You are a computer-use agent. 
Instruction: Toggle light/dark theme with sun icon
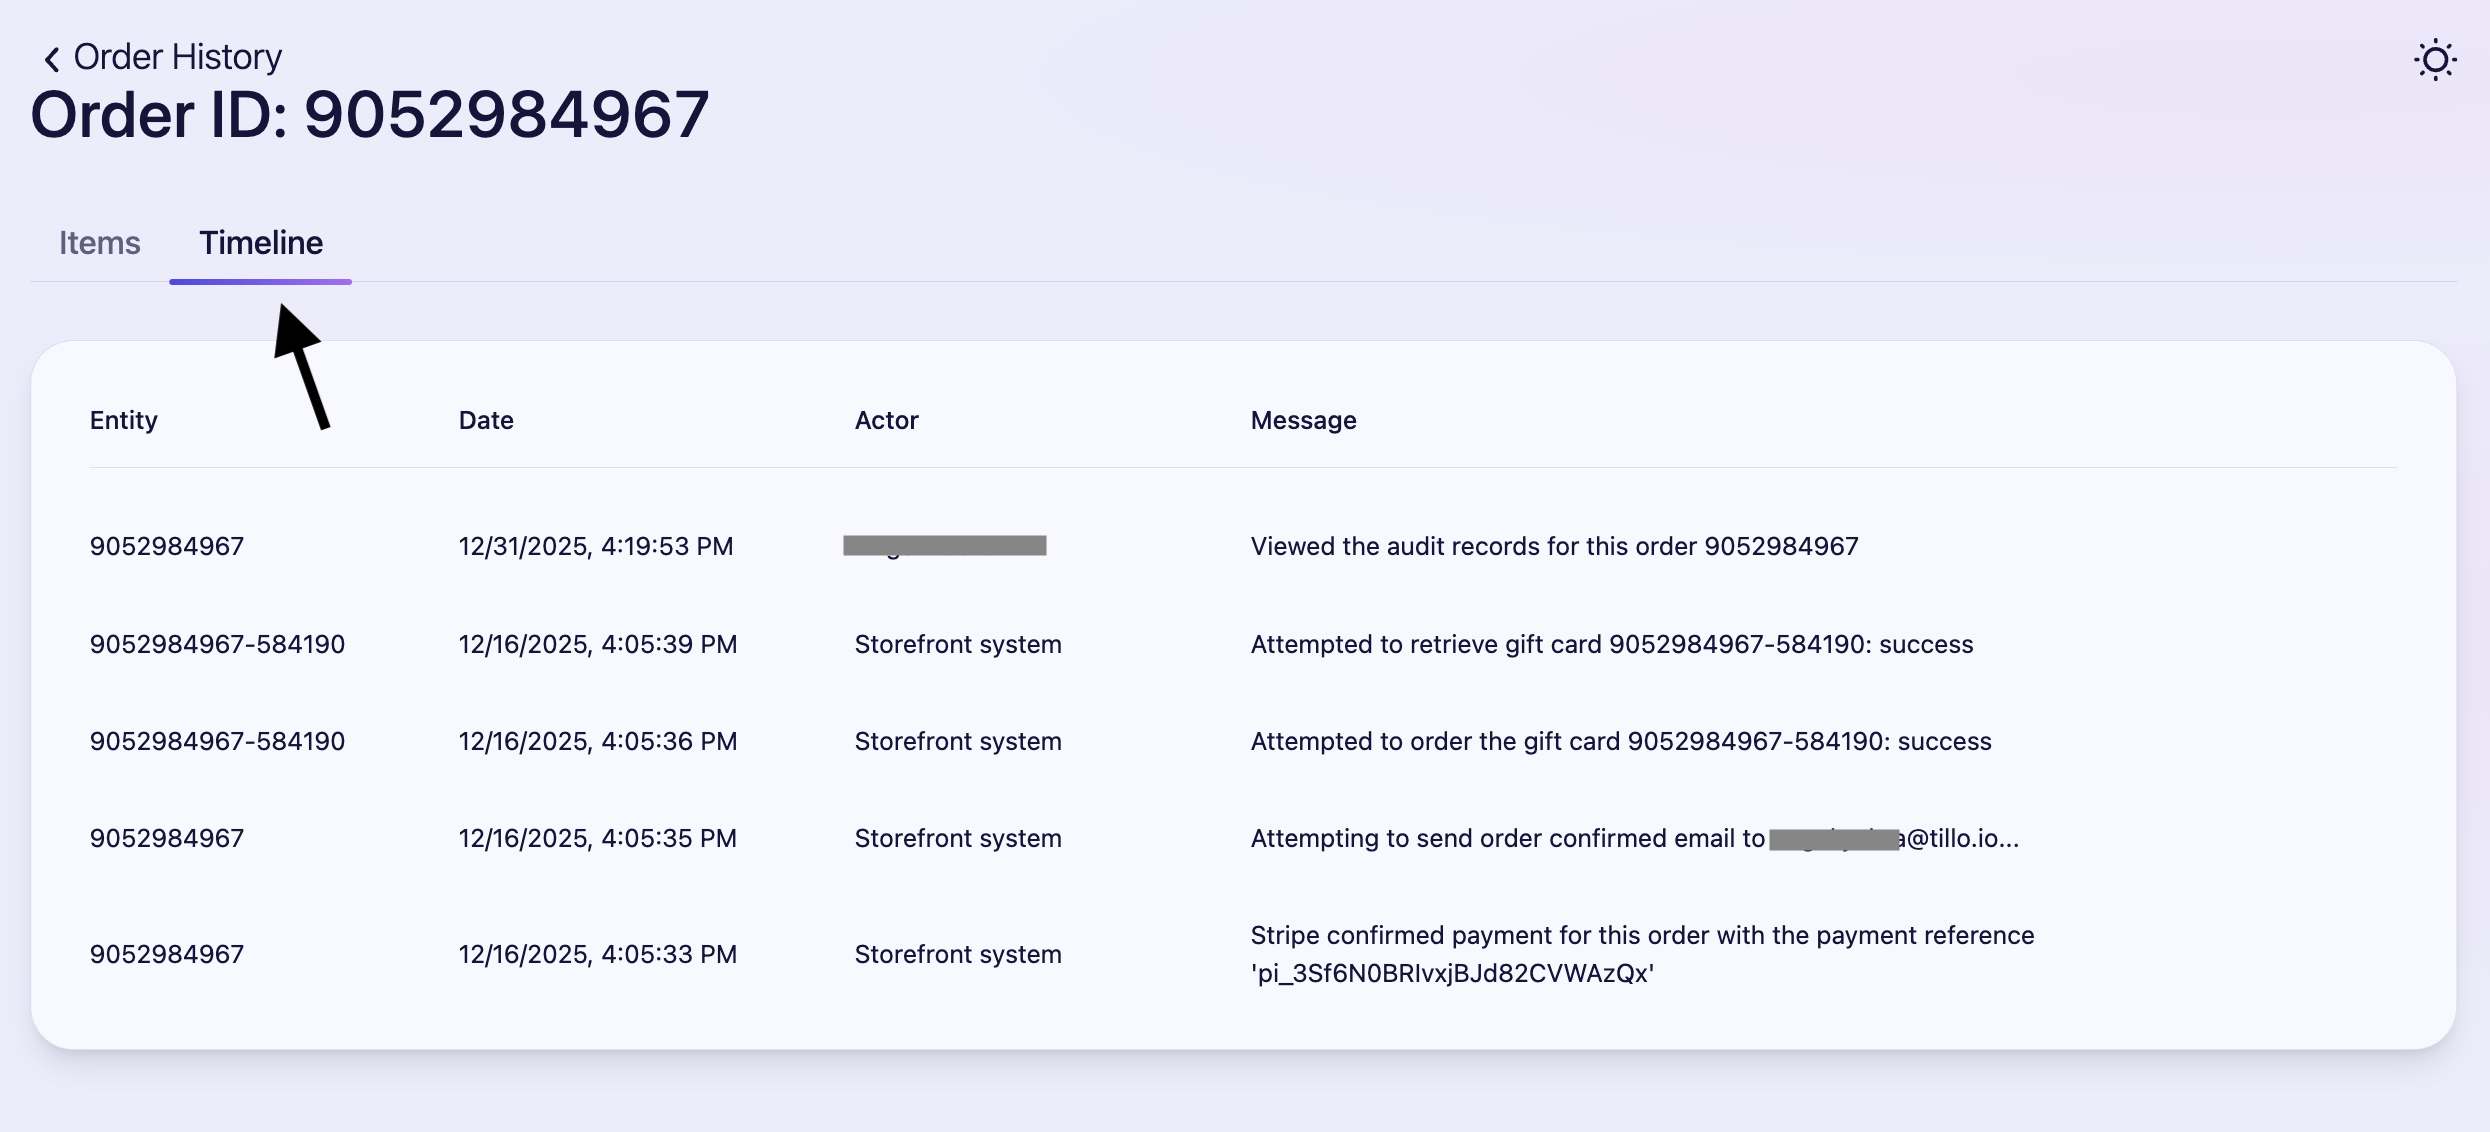click(x=2435, y=60)
